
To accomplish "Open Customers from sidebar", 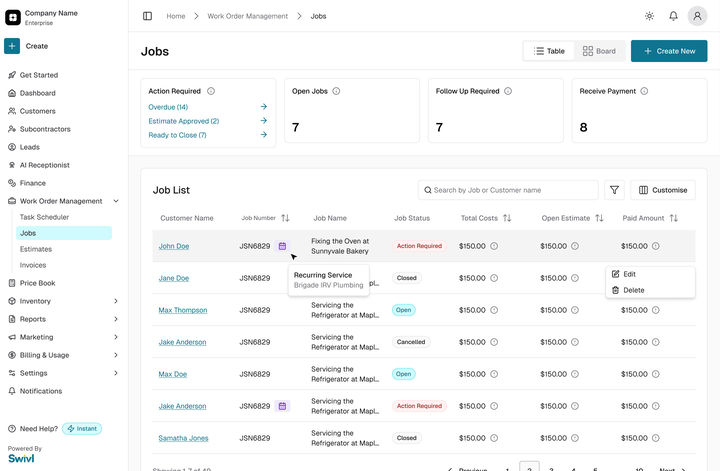I will 38,111.
